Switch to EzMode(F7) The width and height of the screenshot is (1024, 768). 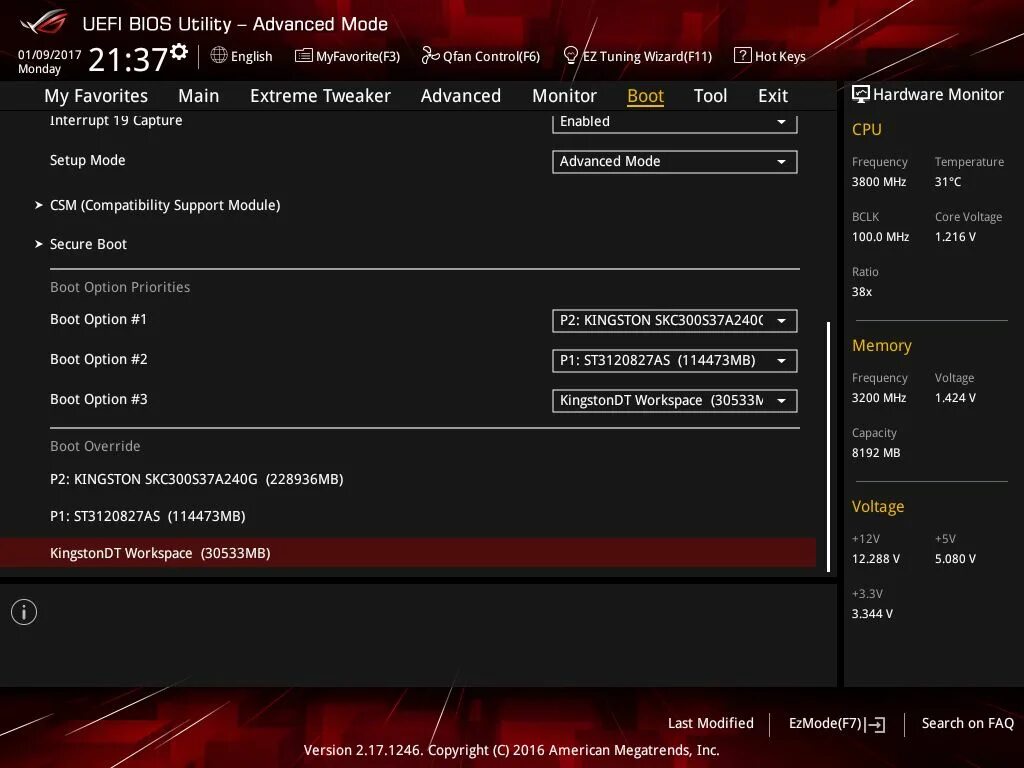[x=837, y=724]
